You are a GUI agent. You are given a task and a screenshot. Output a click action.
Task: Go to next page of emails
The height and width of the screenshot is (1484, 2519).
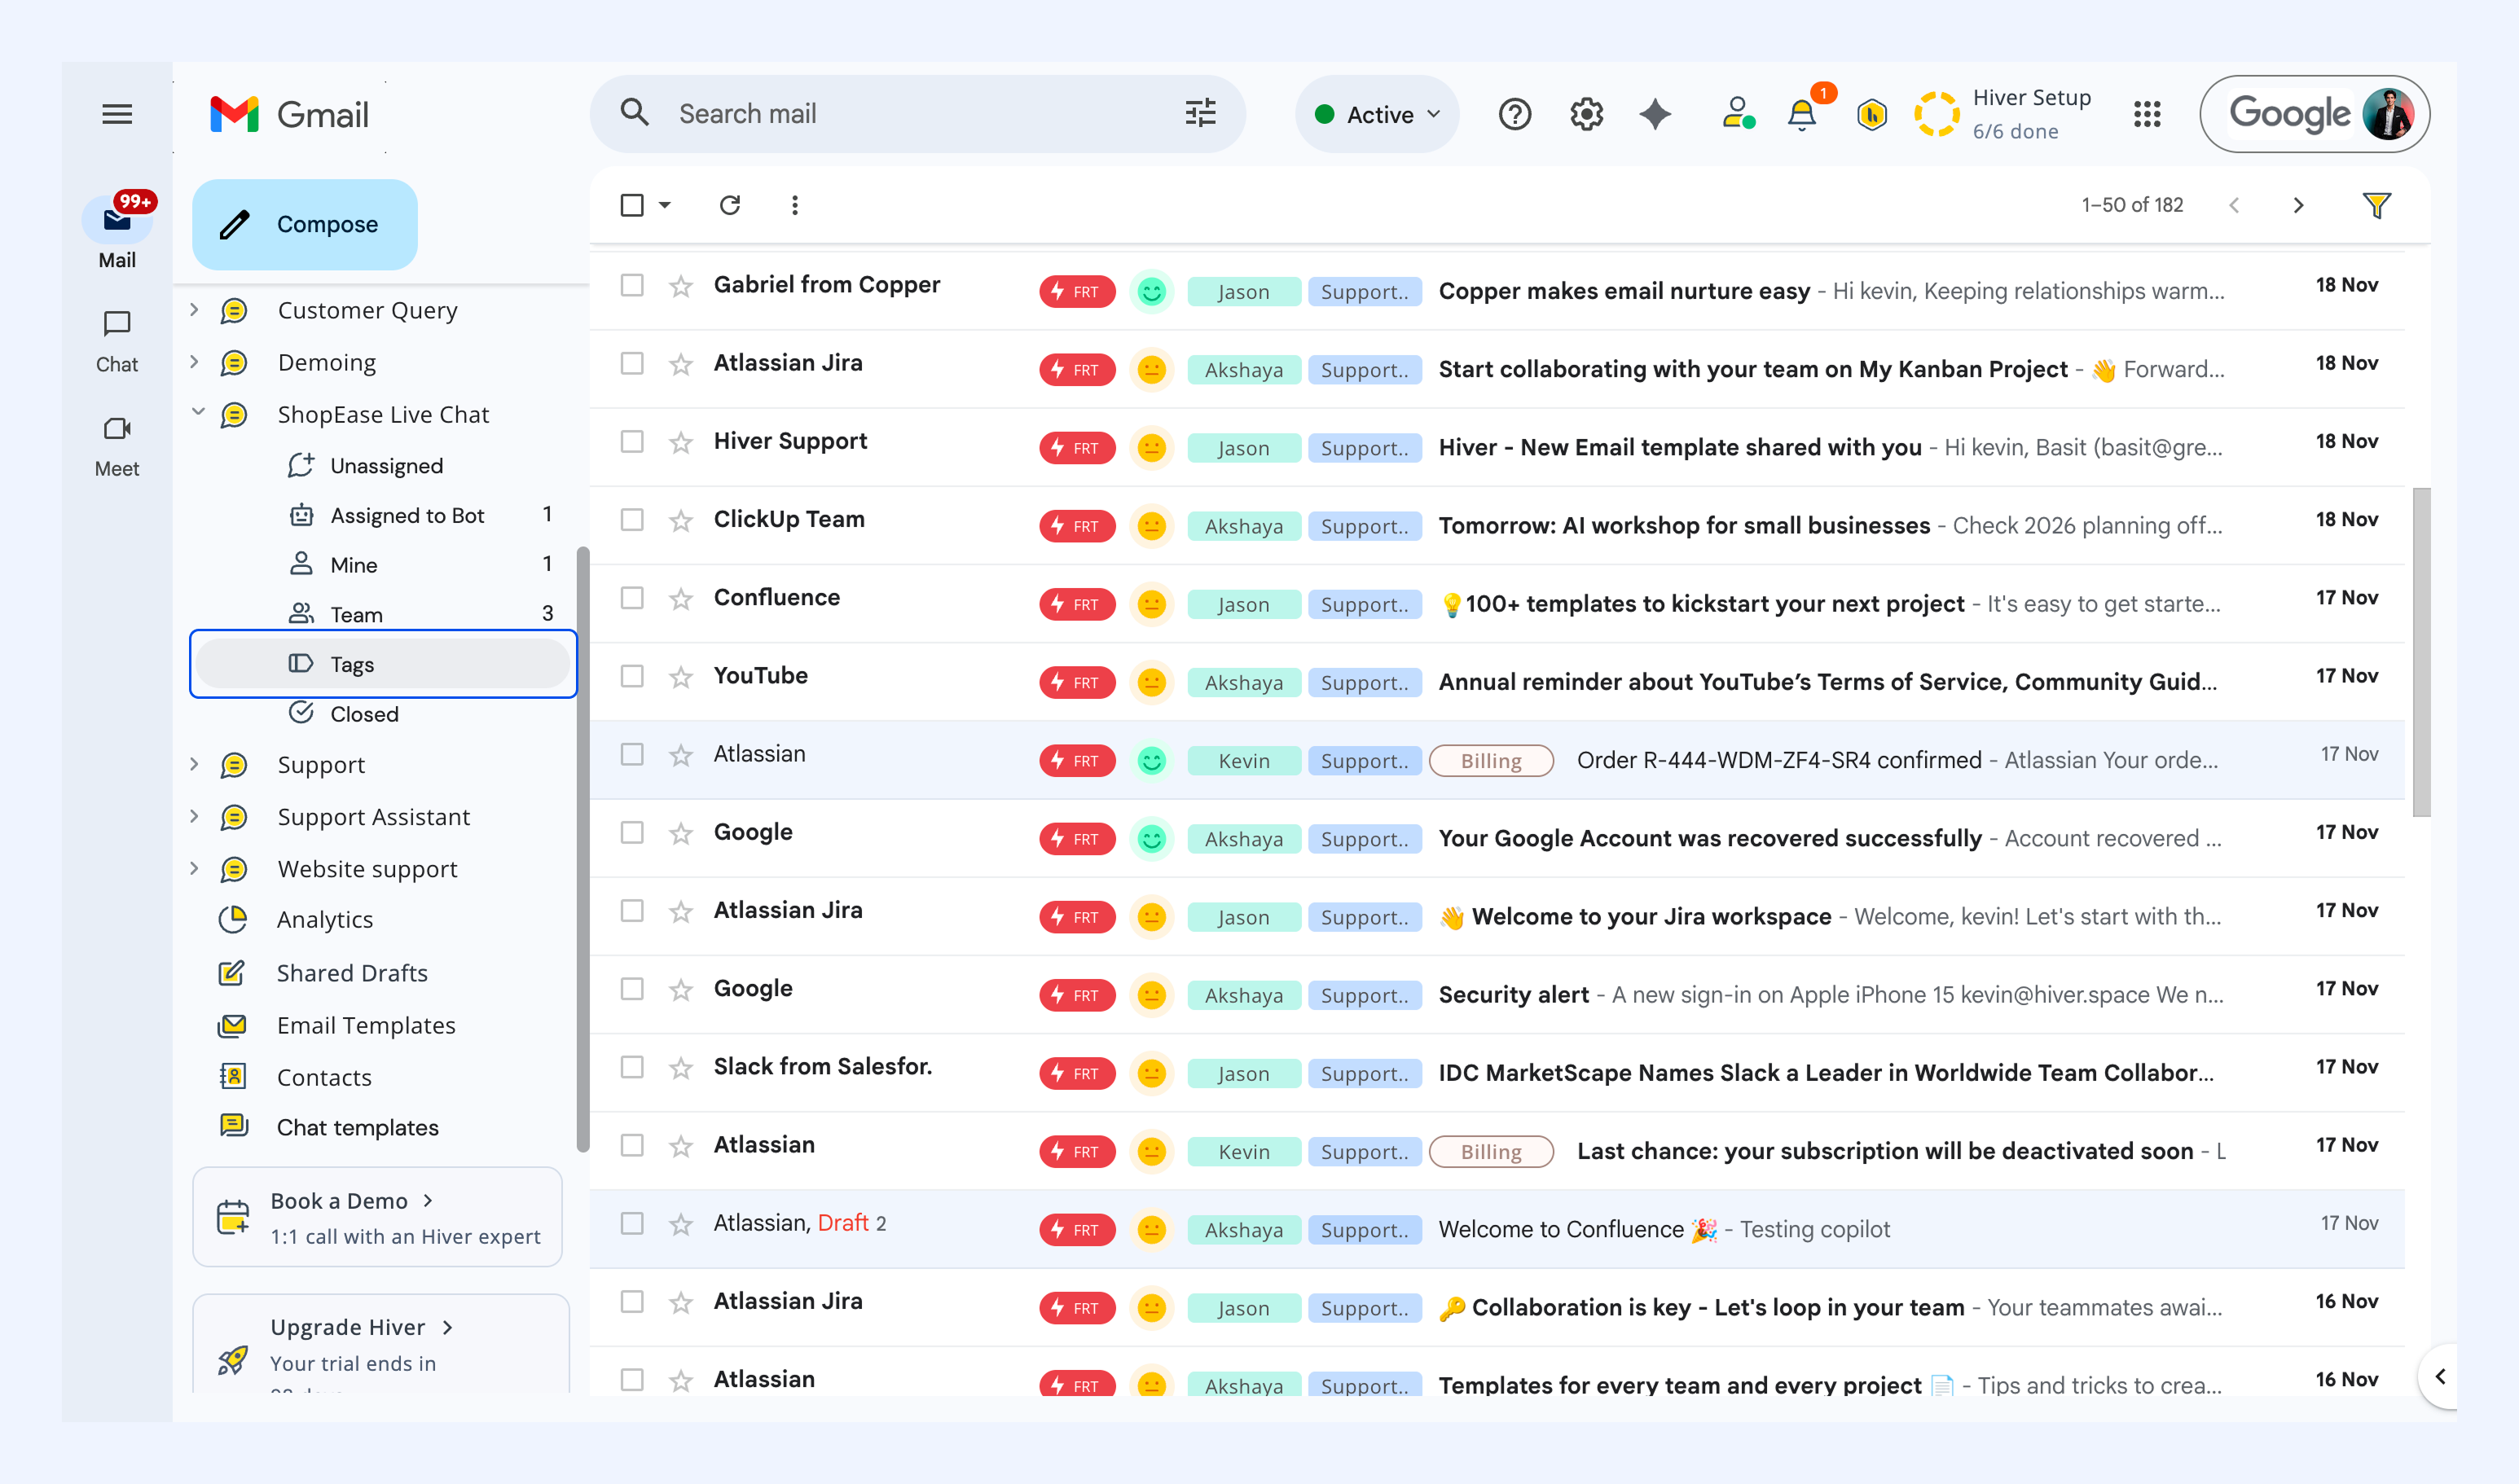(2298, 205)
